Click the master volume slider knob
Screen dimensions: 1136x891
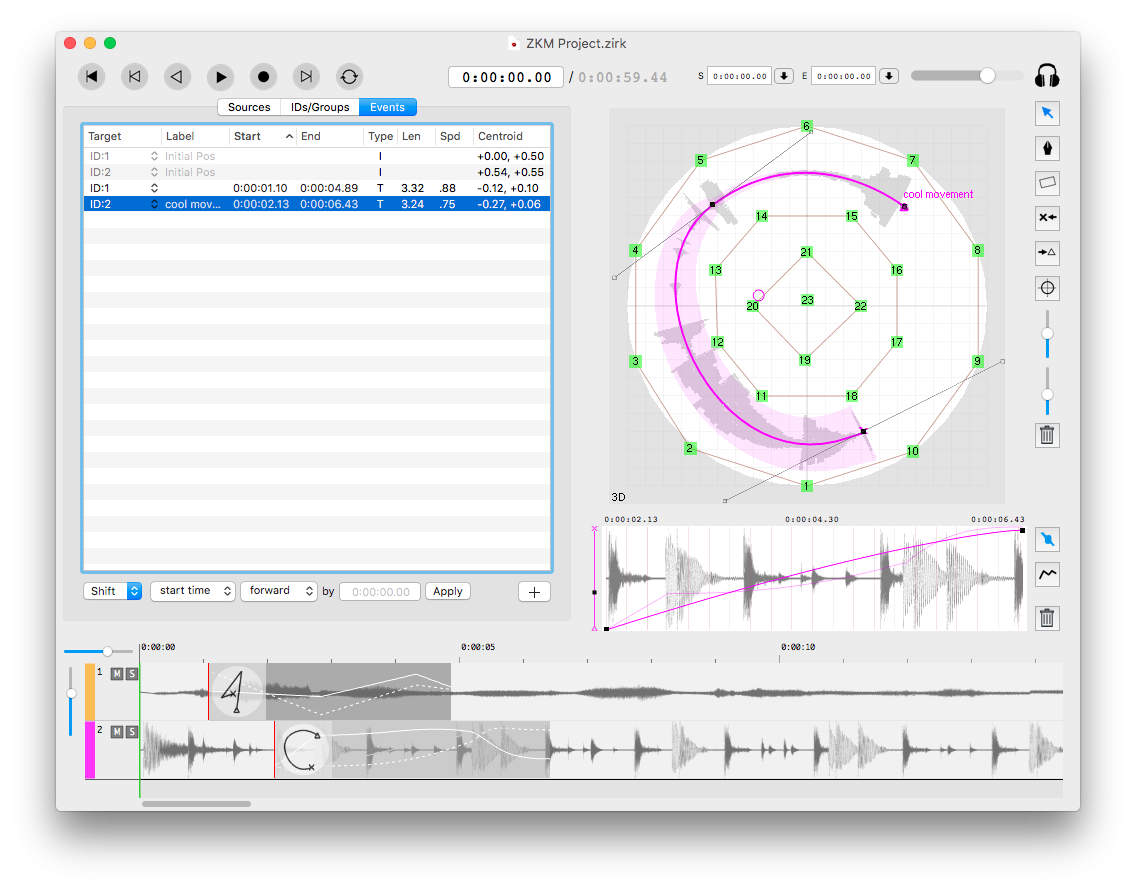click(987, 76)
